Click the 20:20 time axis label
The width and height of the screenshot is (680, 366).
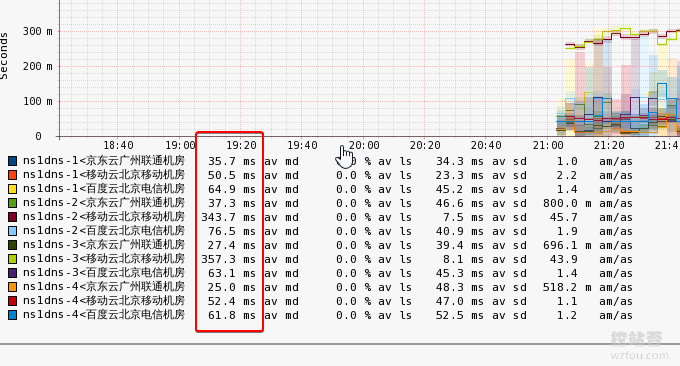[425, 145]
